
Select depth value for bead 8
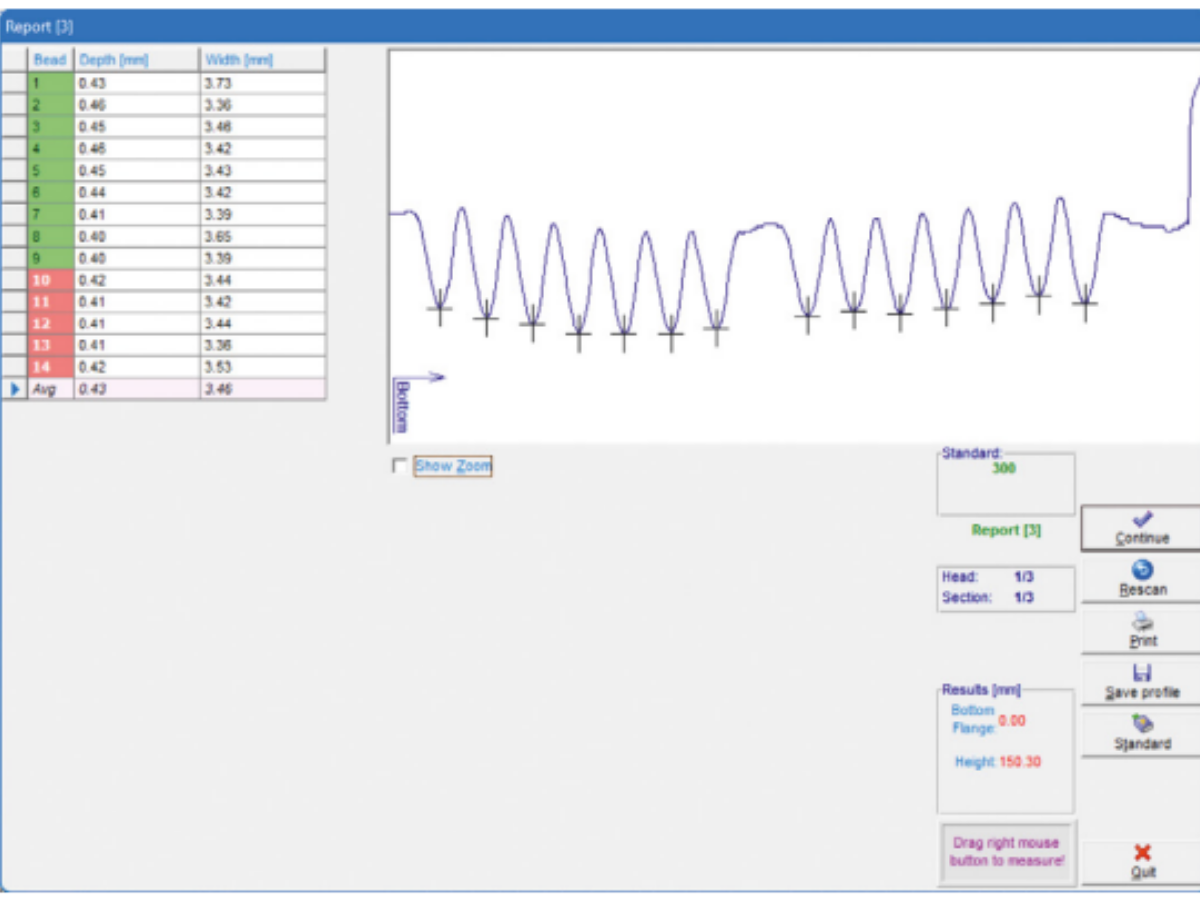point(136,236)
